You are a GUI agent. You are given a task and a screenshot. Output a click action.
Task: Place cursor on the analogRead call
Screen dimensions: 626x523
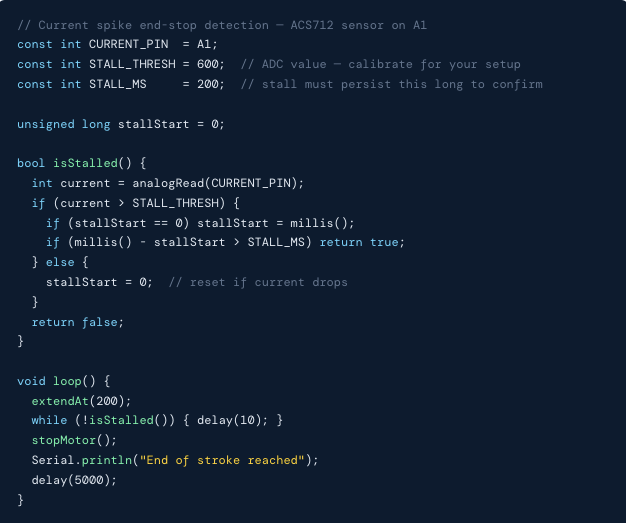pos(217,183)
